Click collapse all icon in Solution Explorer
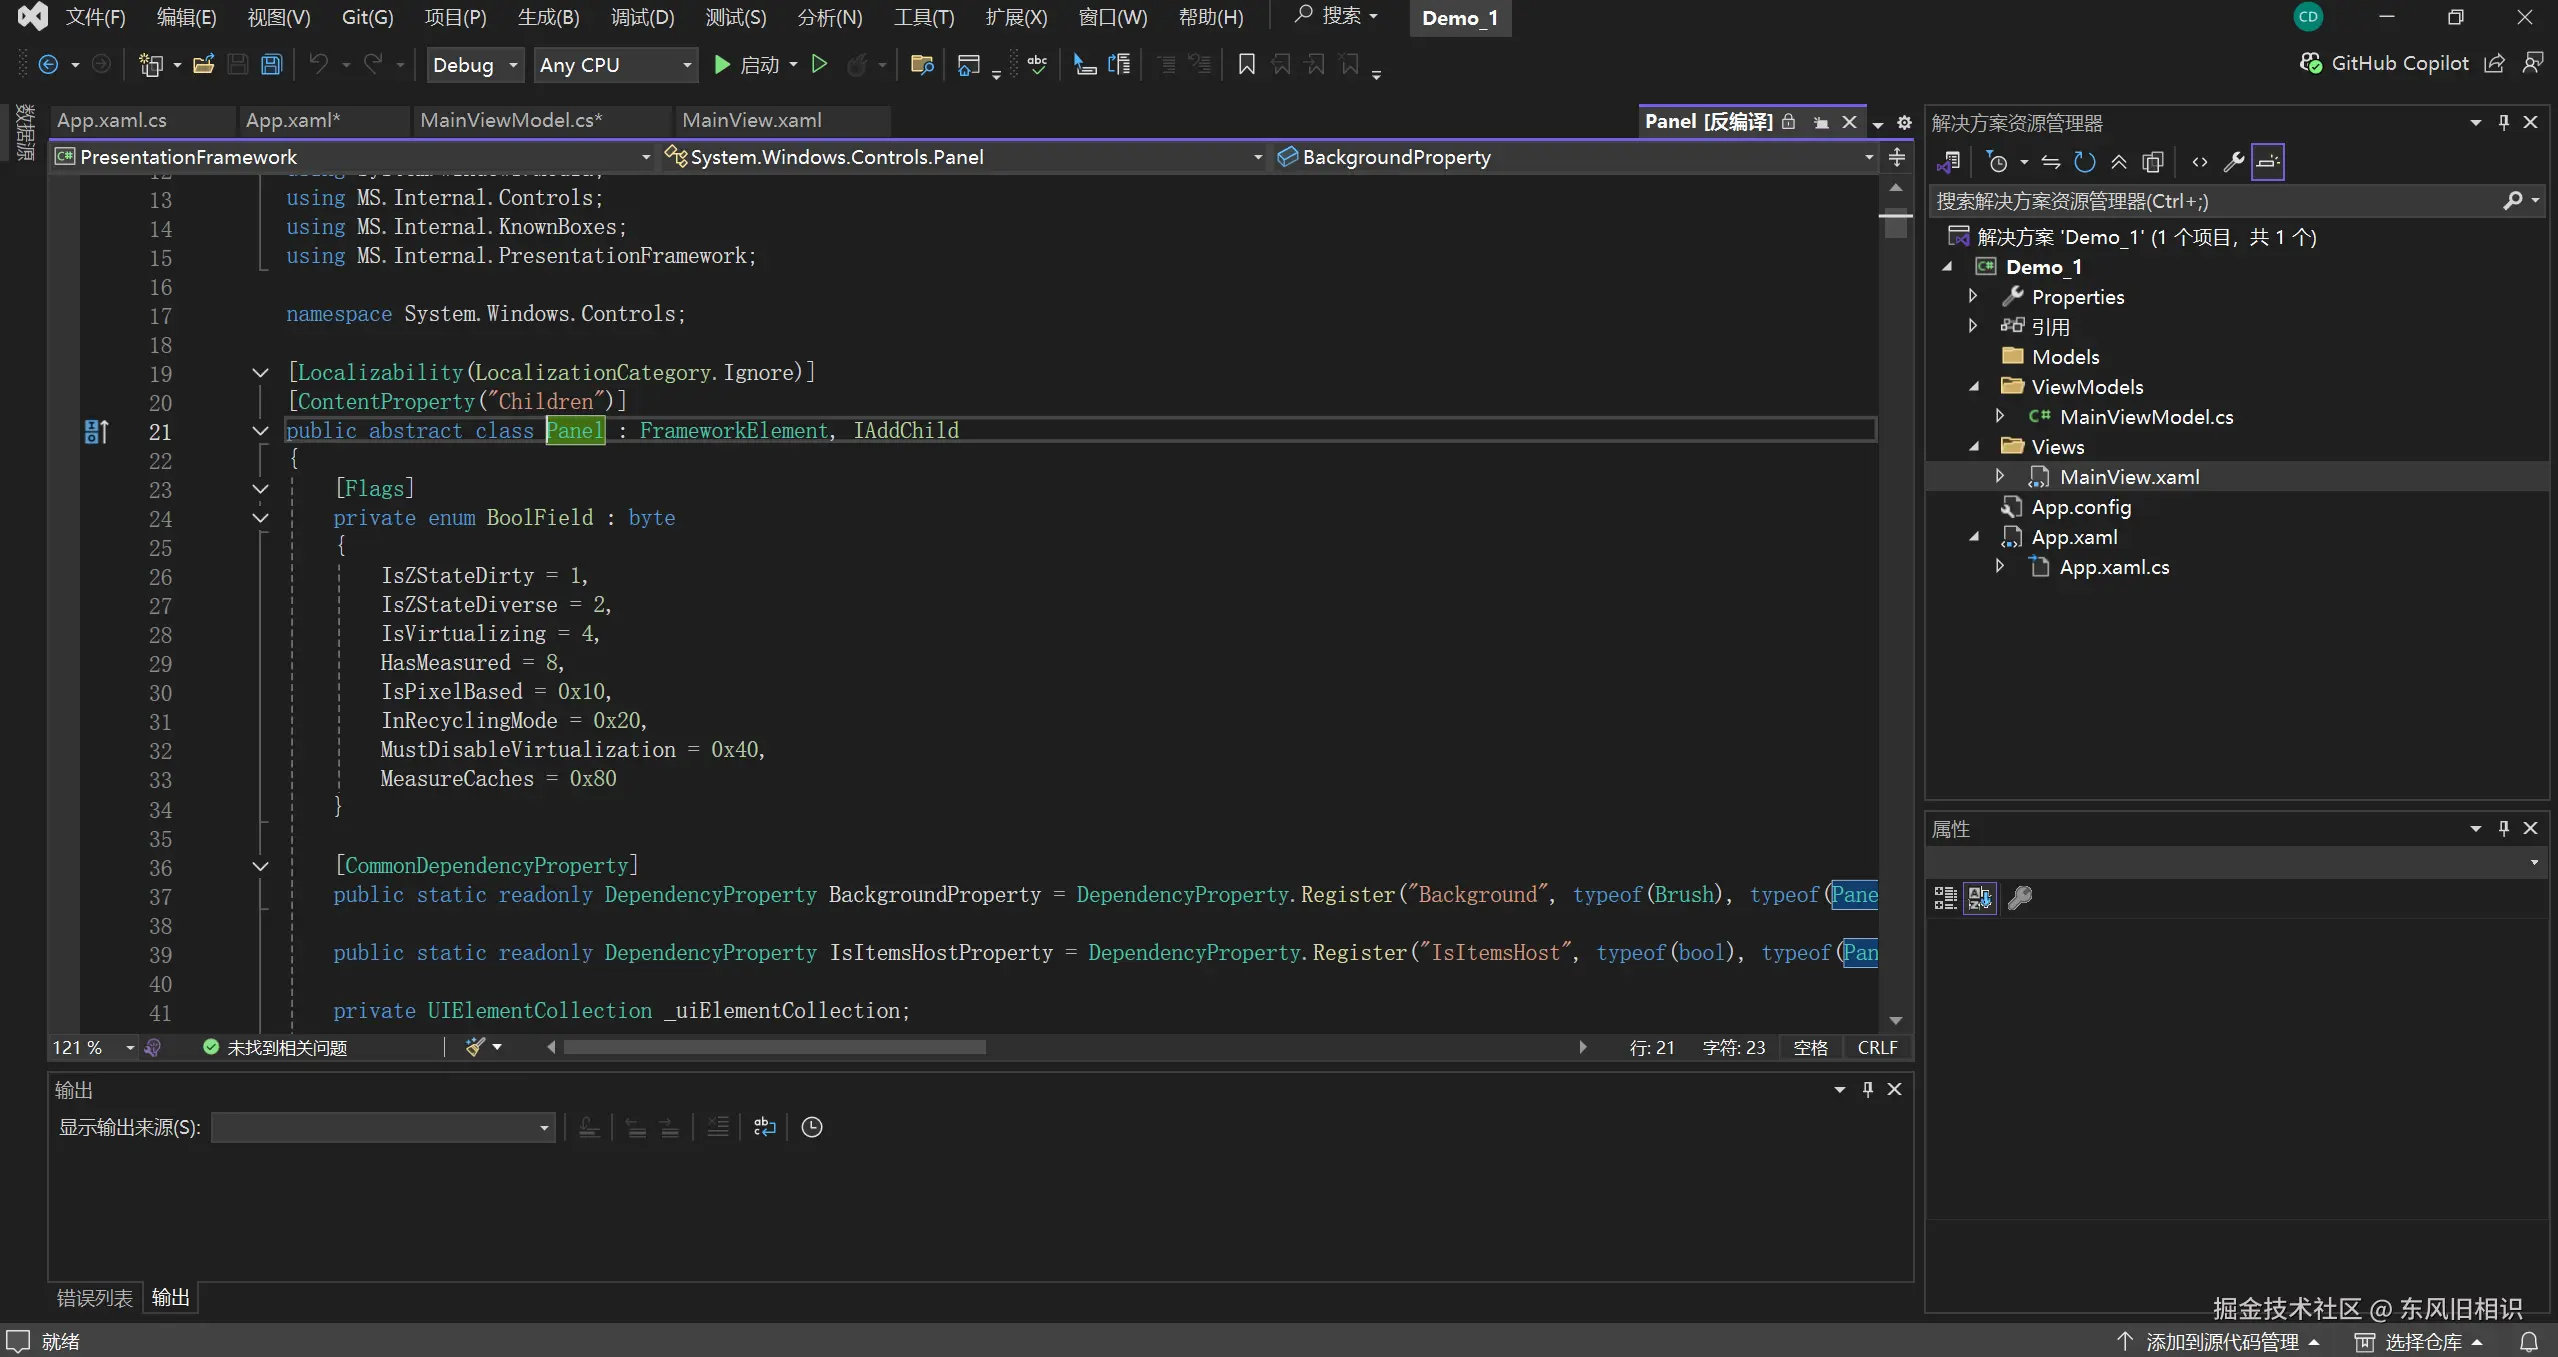The image size is (2558, 1357). pos(2118,162)
